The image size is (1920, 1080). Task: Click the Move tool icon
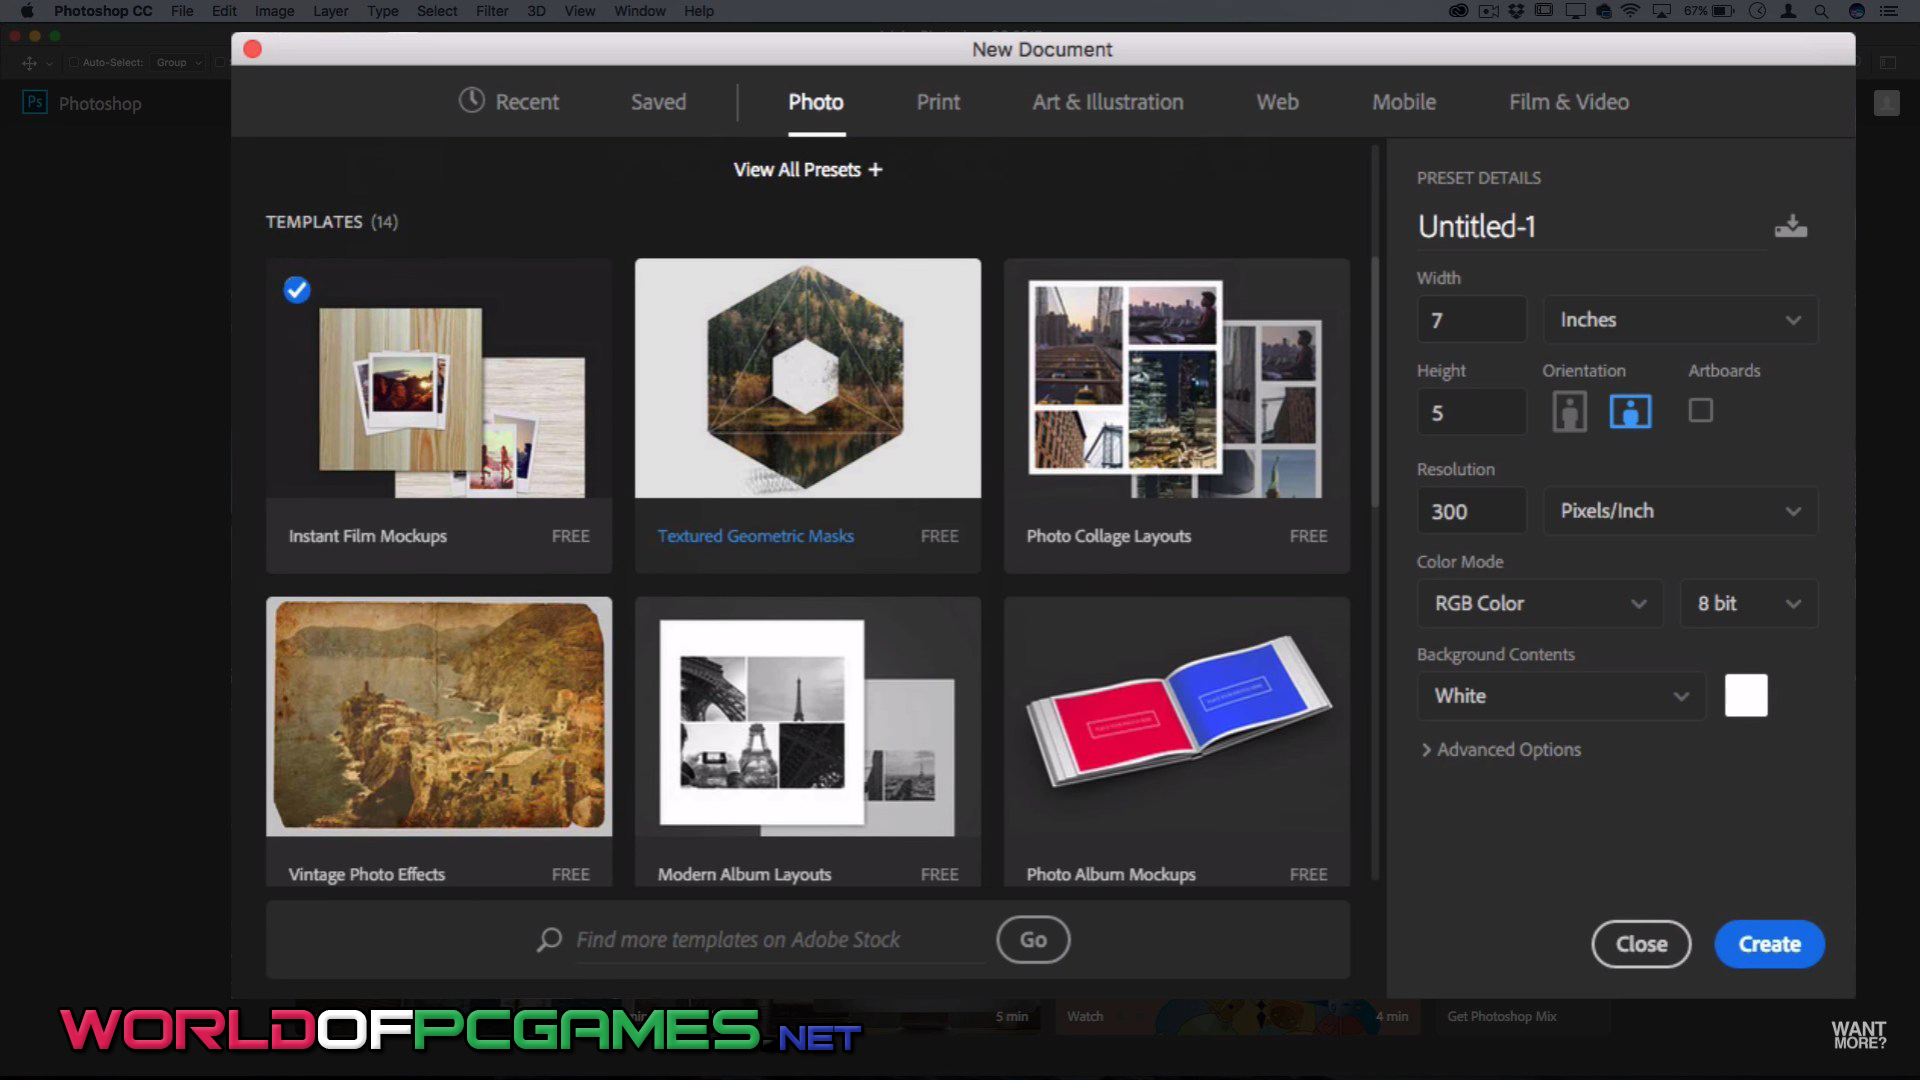tap(29, 63)
